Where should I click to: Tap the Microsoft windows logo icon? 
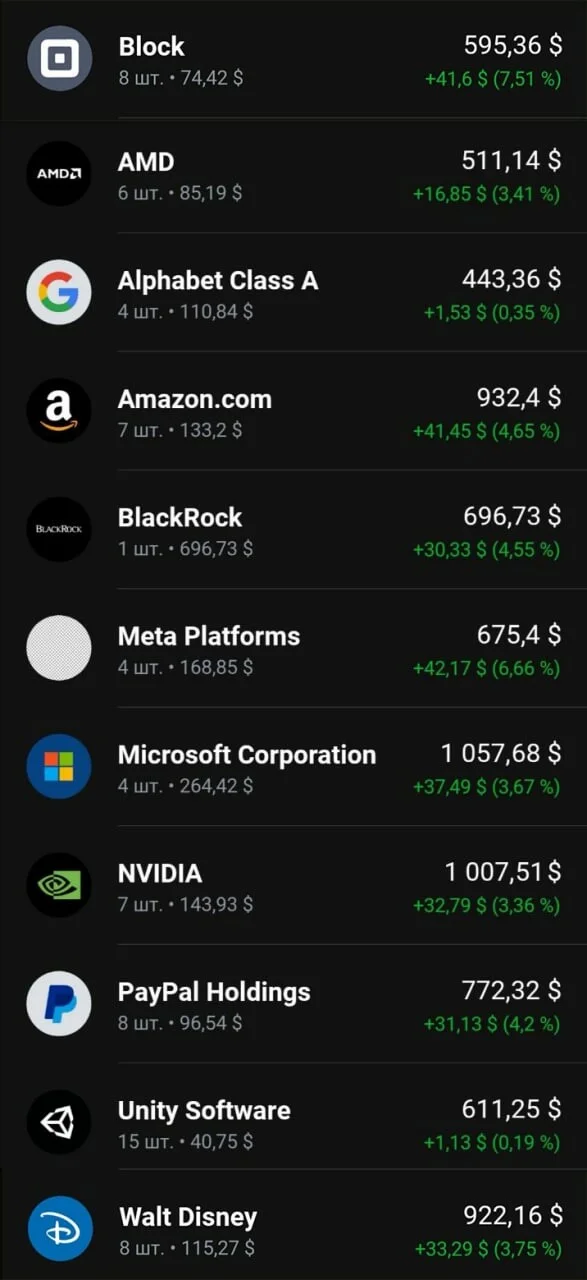tap(59, 766)
